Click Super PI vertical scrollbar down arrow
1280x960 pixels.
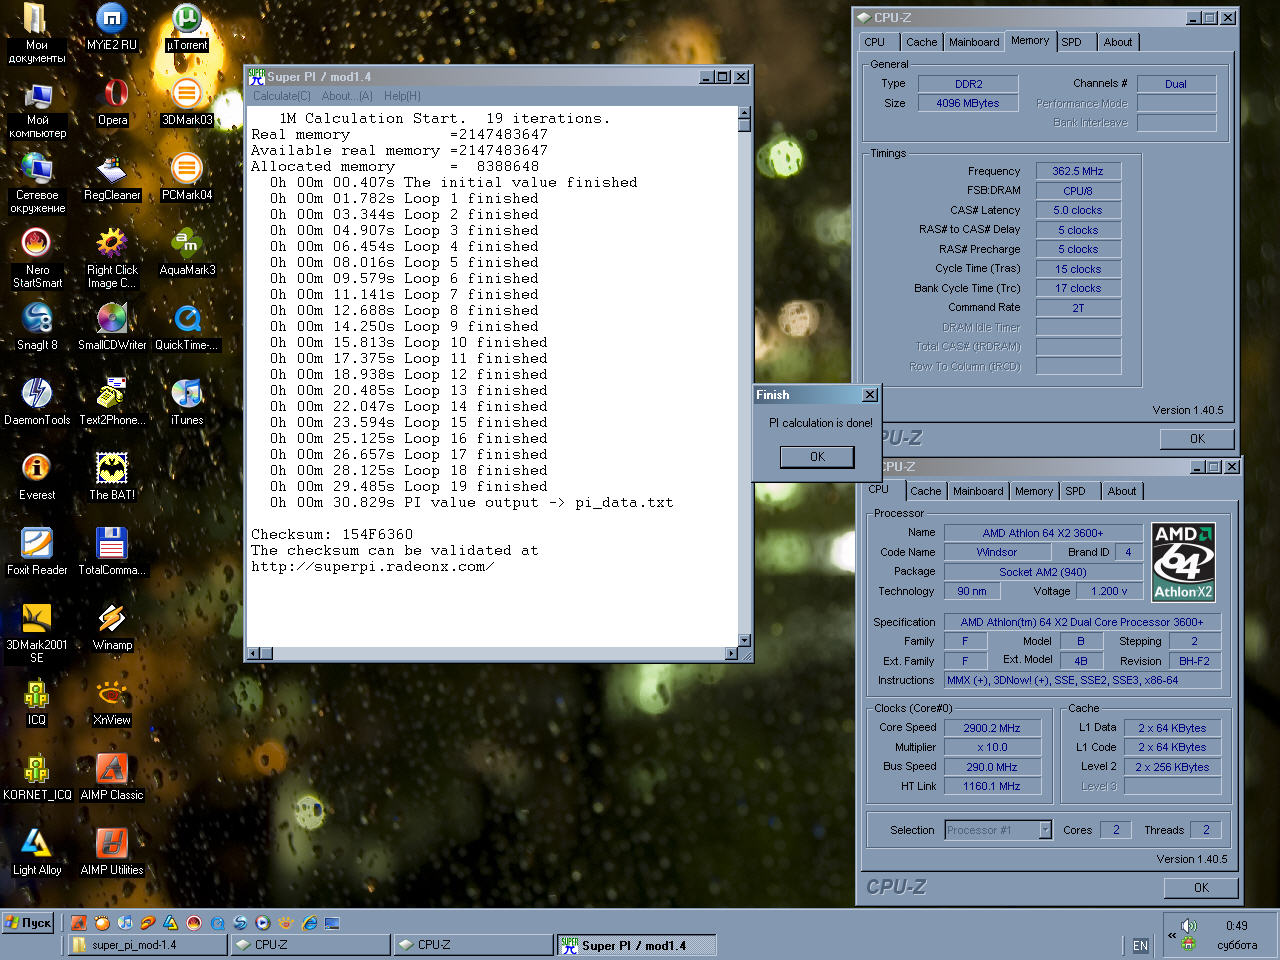click(x=744, y=640)
